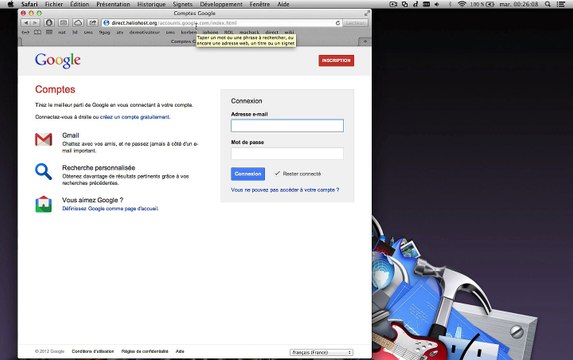
Task: Add a new tab with plus button
Action: coord(365,41)
